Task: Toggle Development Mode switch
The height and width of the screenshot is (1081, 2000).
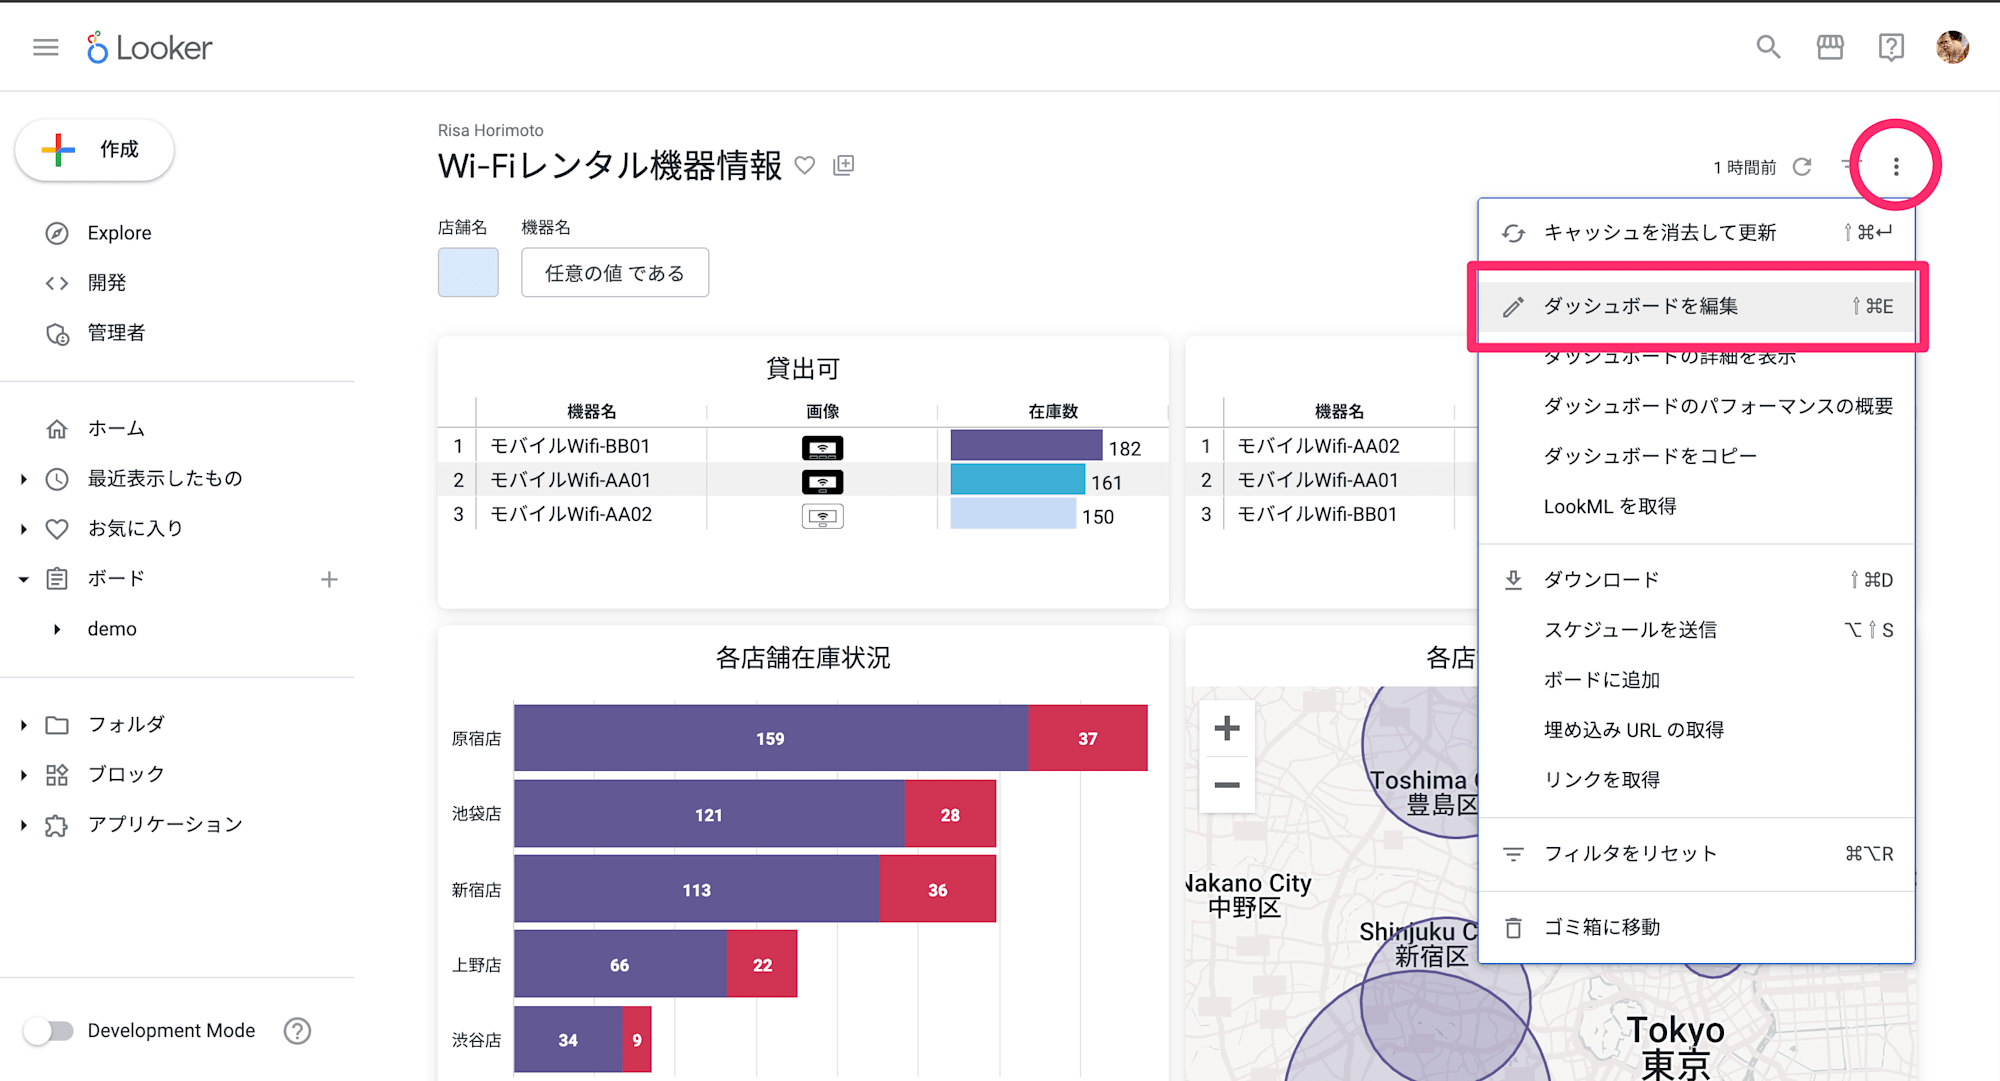Action: pos(48,1031)
